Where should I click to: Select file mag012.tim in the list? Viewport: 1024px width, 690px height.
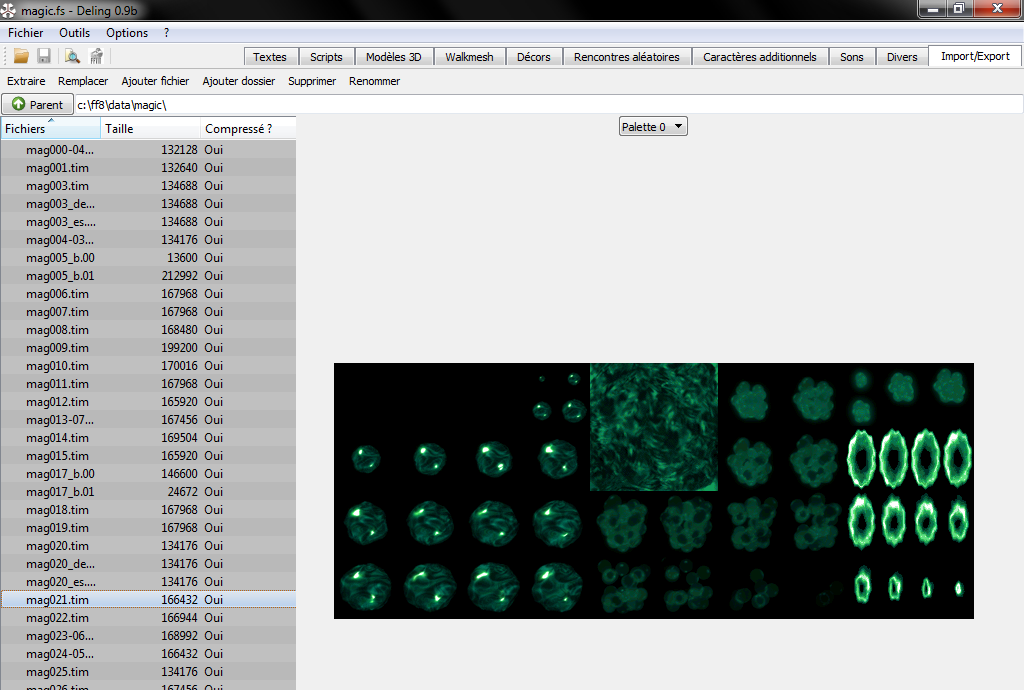point(148,401)
